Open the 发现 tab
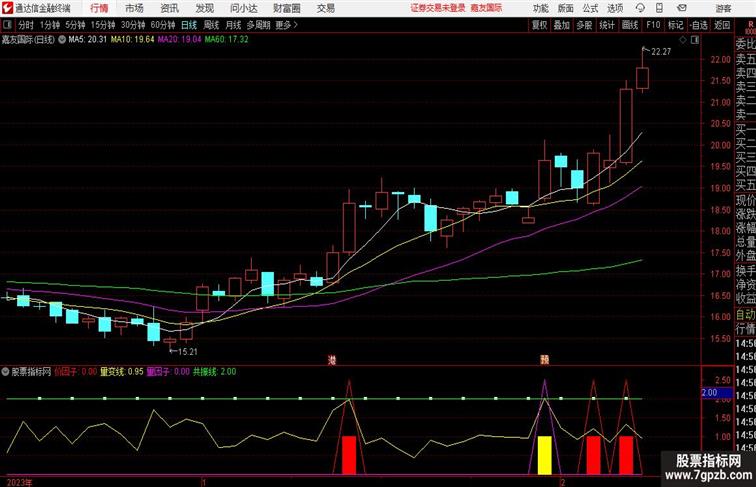This screenshot has width=756, height=487. (x=204, y=8)
